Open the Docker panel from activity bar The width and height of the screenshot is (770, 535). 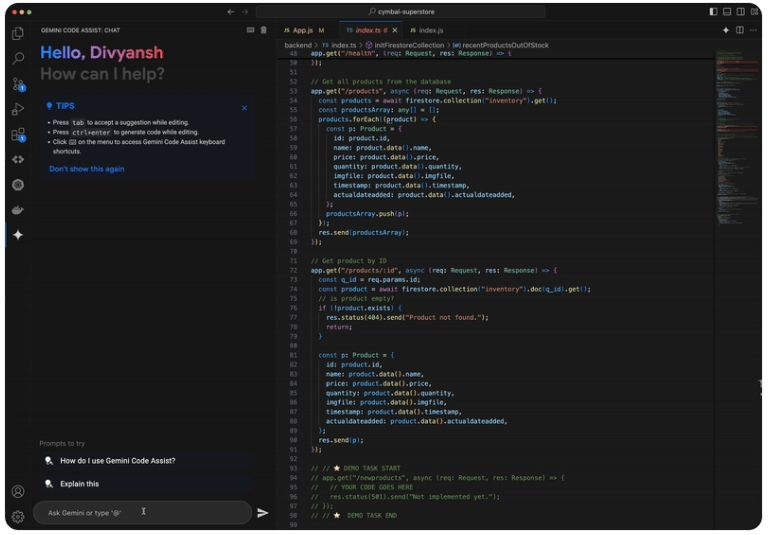18,210
